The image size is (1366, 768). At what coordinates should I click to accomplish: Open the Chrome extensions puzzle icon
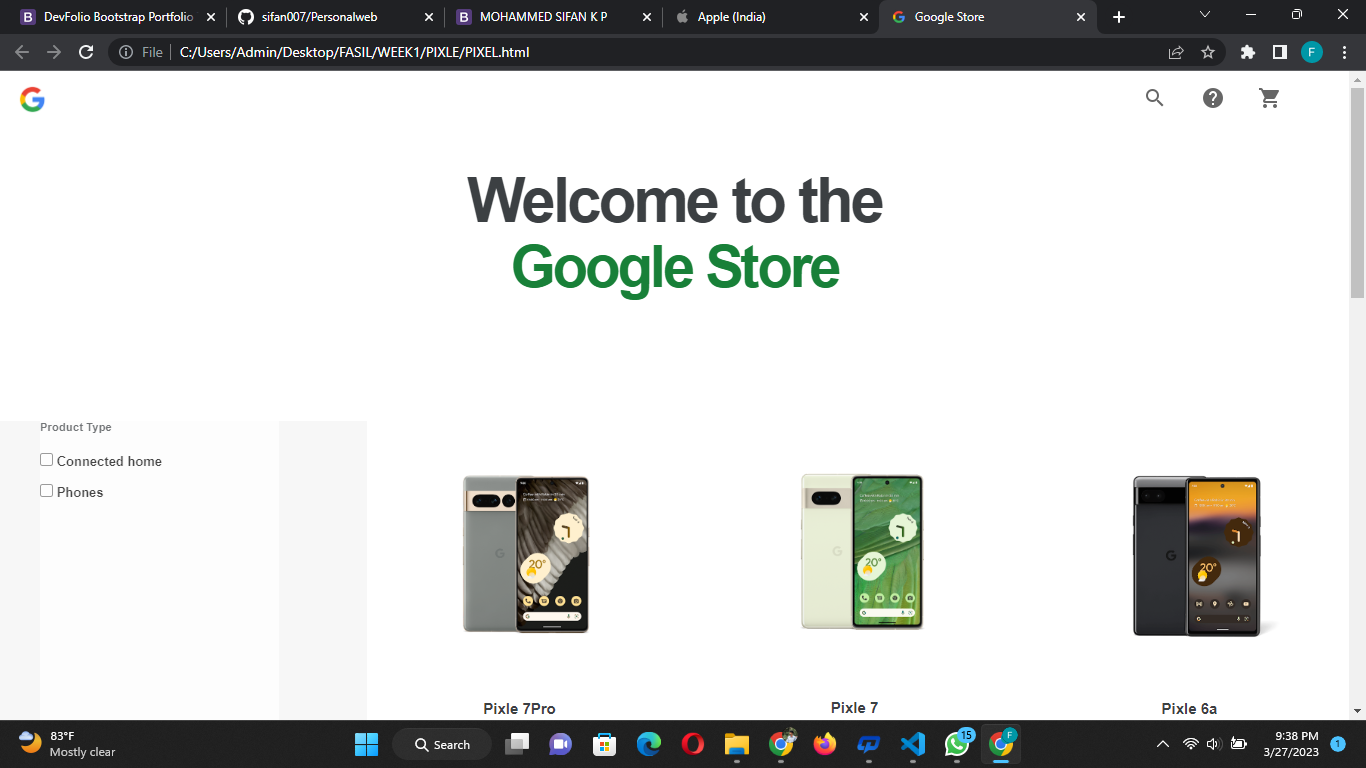click(1247, 52)
